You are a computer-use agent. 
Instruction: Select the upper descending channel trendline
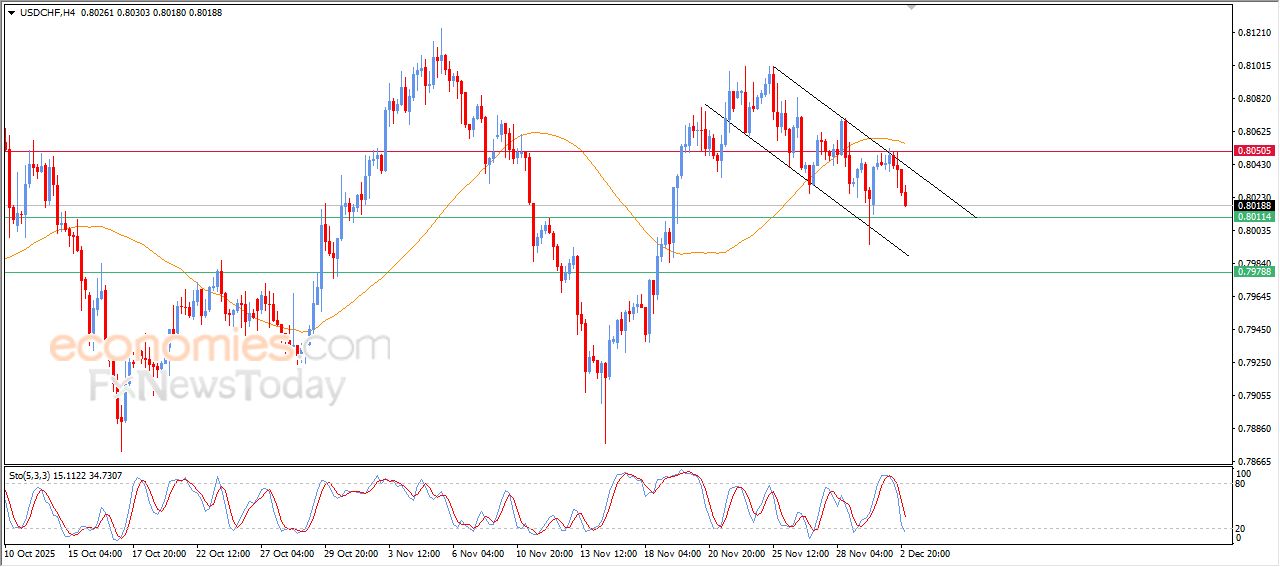(x=870, y=138)
